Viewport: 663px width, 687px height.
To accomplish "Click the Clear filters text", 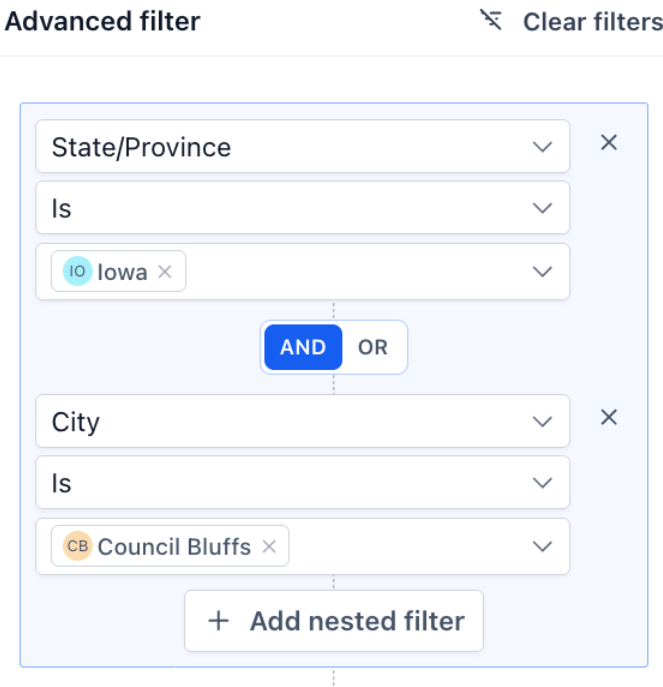I will pyautogui.click(x=592, y=21).
